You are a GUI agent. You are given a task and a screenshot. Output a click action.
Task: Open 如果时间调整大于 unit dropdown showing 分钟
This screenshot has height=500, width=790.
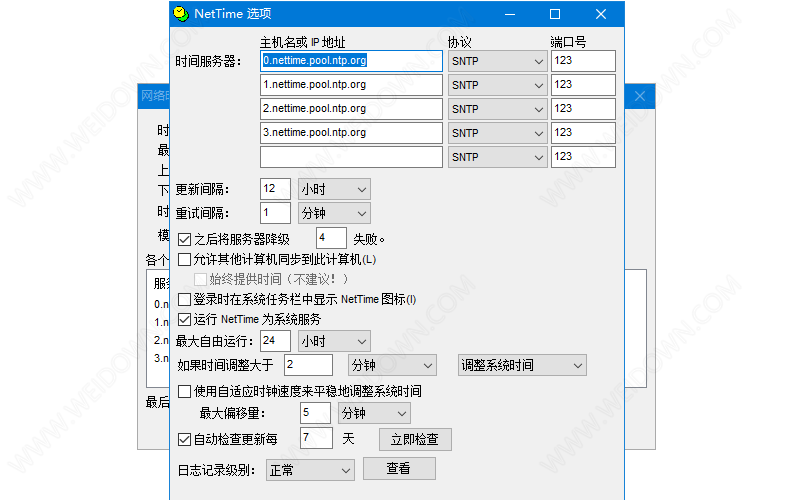[392, 365]
